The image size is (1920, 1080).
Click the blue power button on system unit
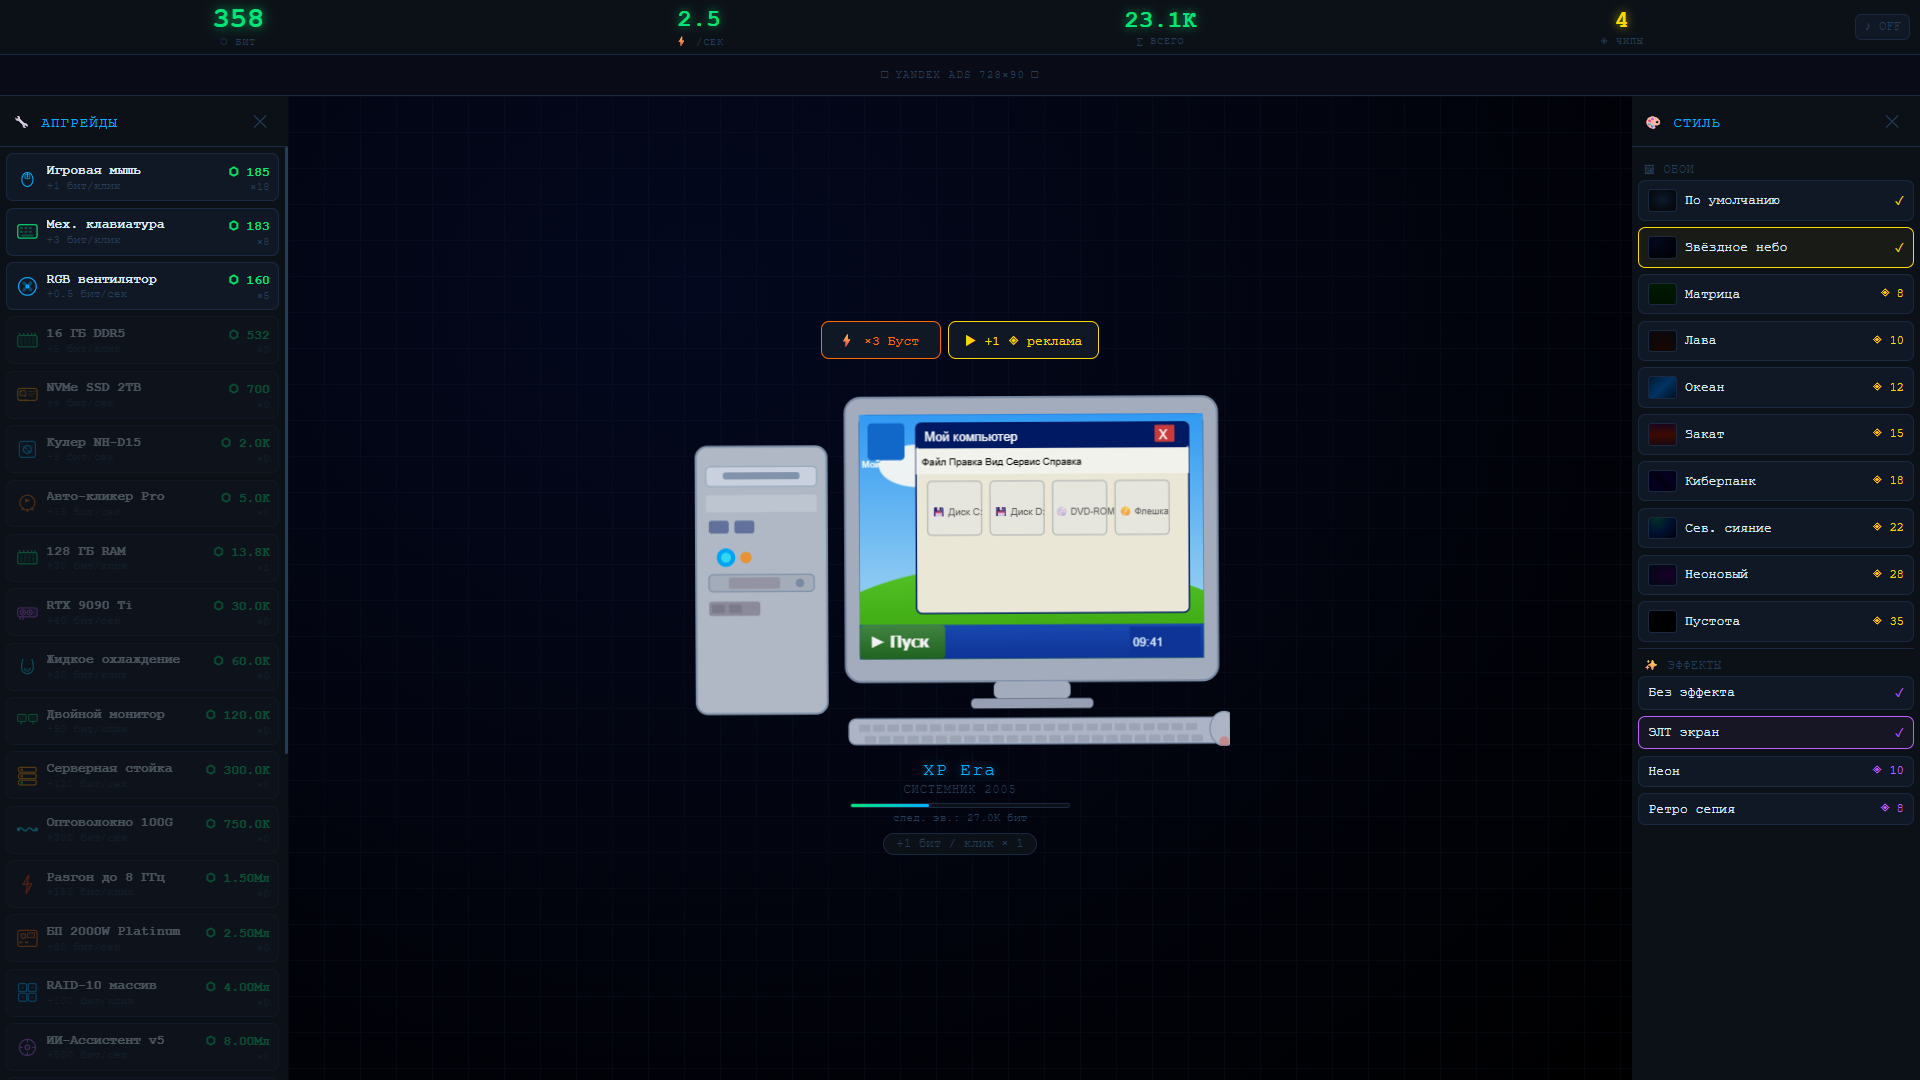pos(726,557)
